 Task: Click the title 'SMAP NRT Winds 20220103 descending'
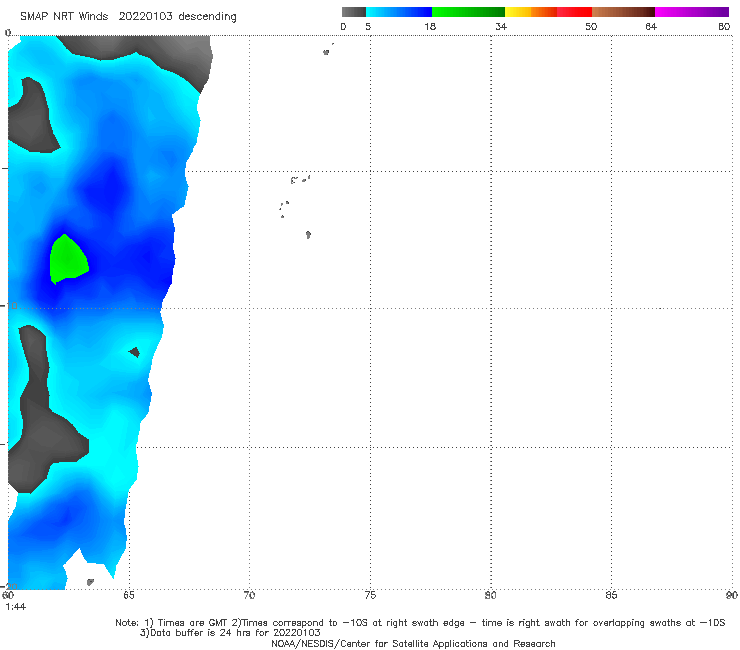tap(128, 16)
